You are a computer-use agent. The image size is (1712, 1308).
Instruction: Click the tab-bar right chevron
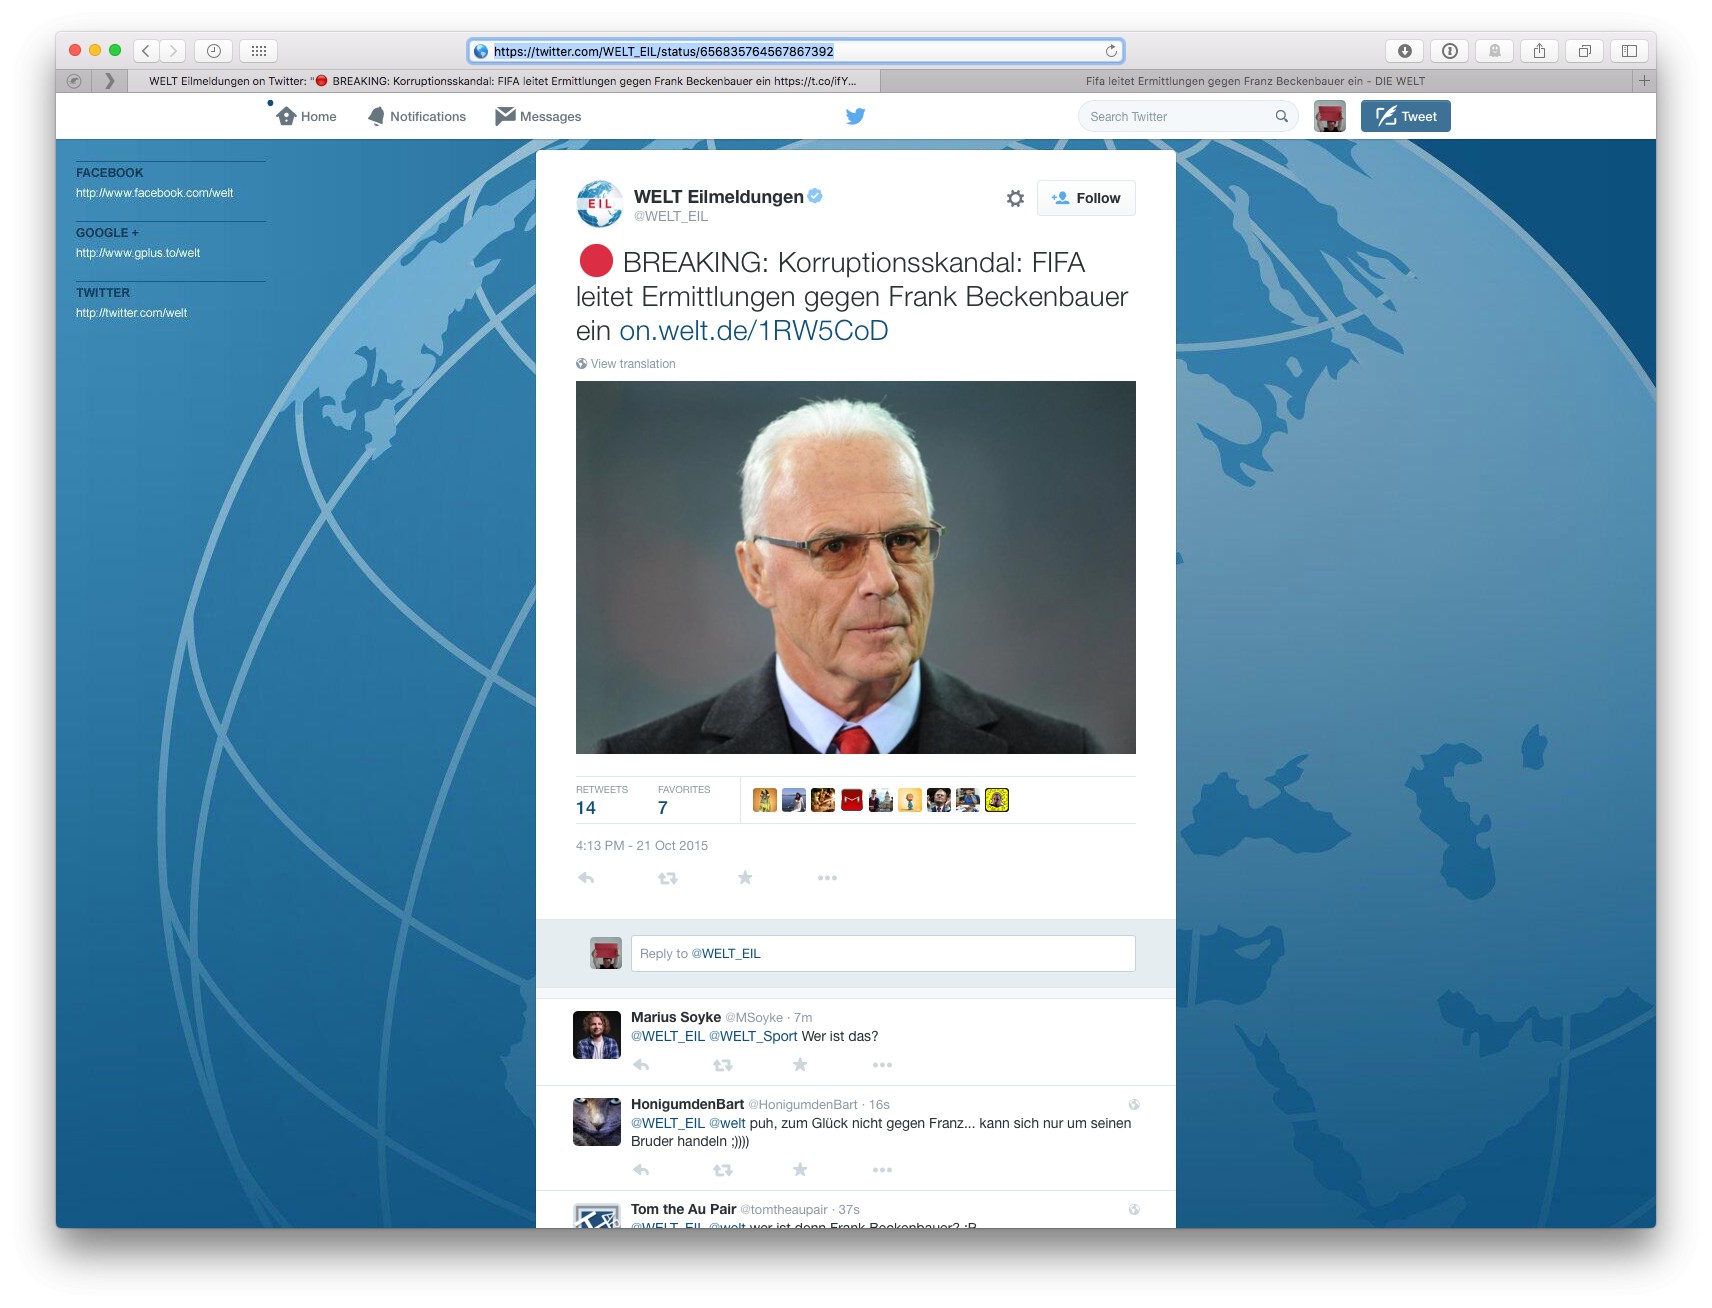[110, 81]
